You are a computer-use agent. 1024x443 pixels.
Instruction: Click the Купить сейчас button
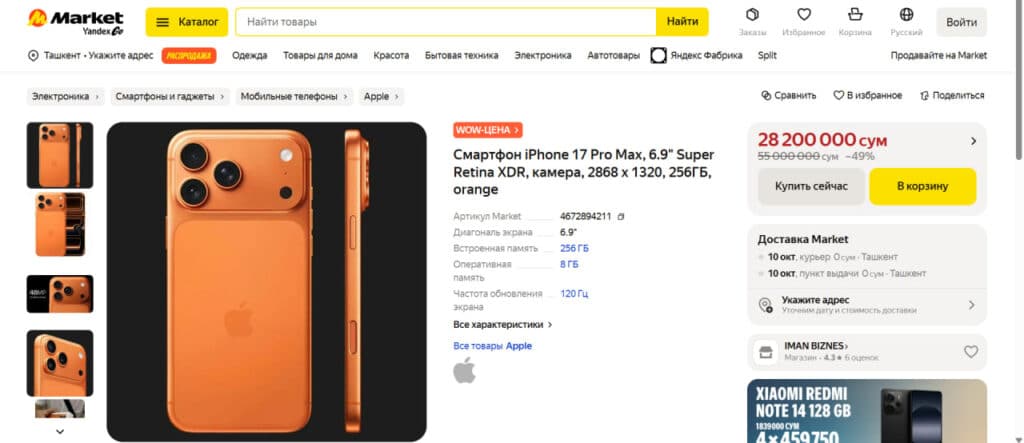pos(810,186)
